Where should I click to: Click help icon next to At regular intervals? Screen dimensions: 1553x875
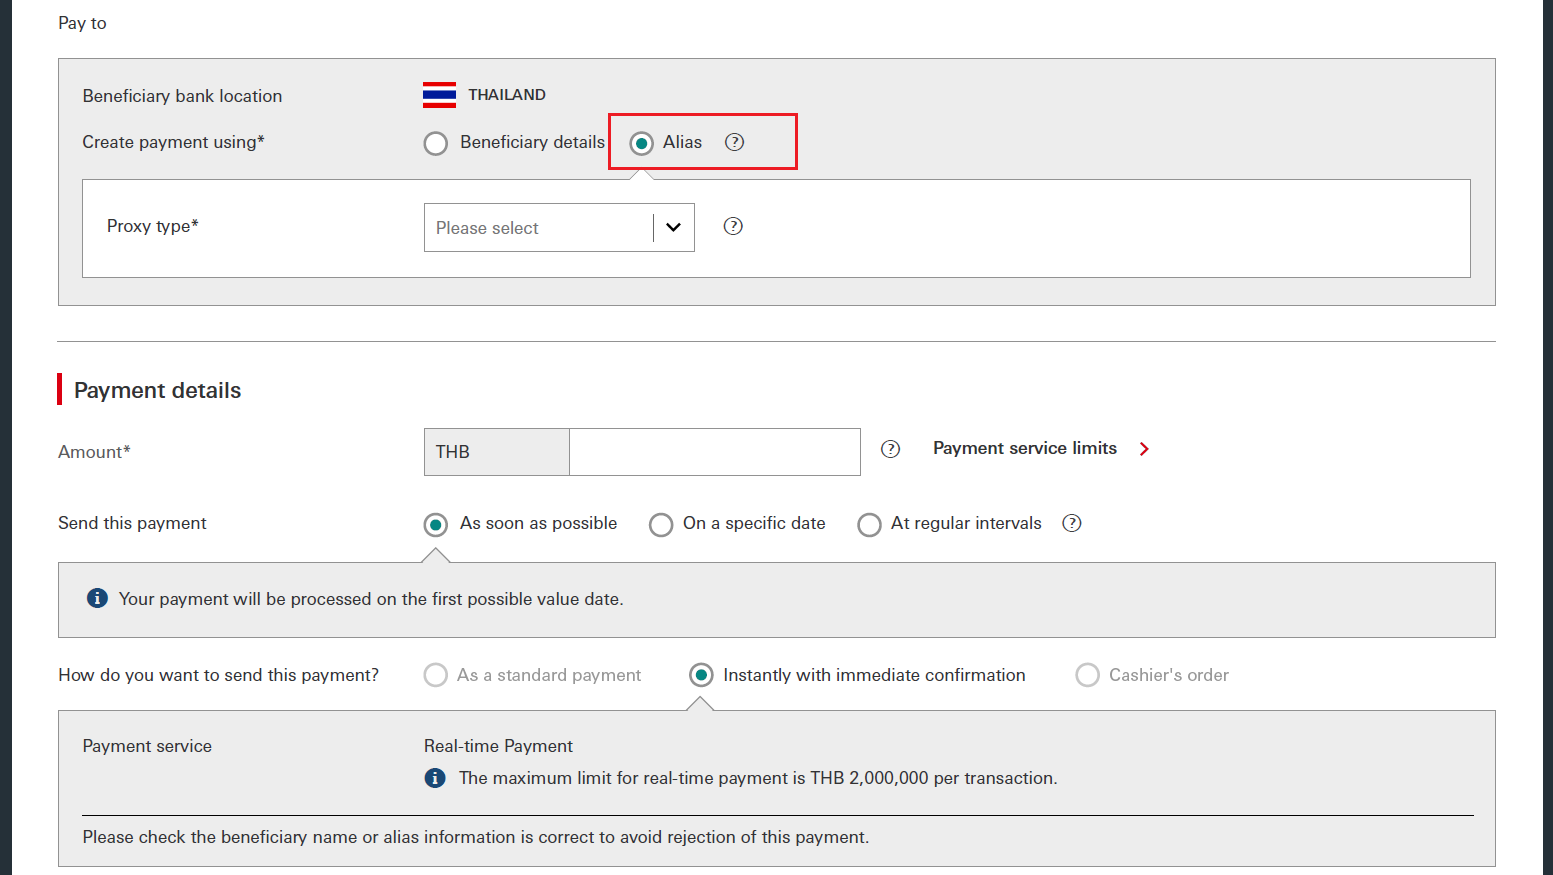(1071, 523)
